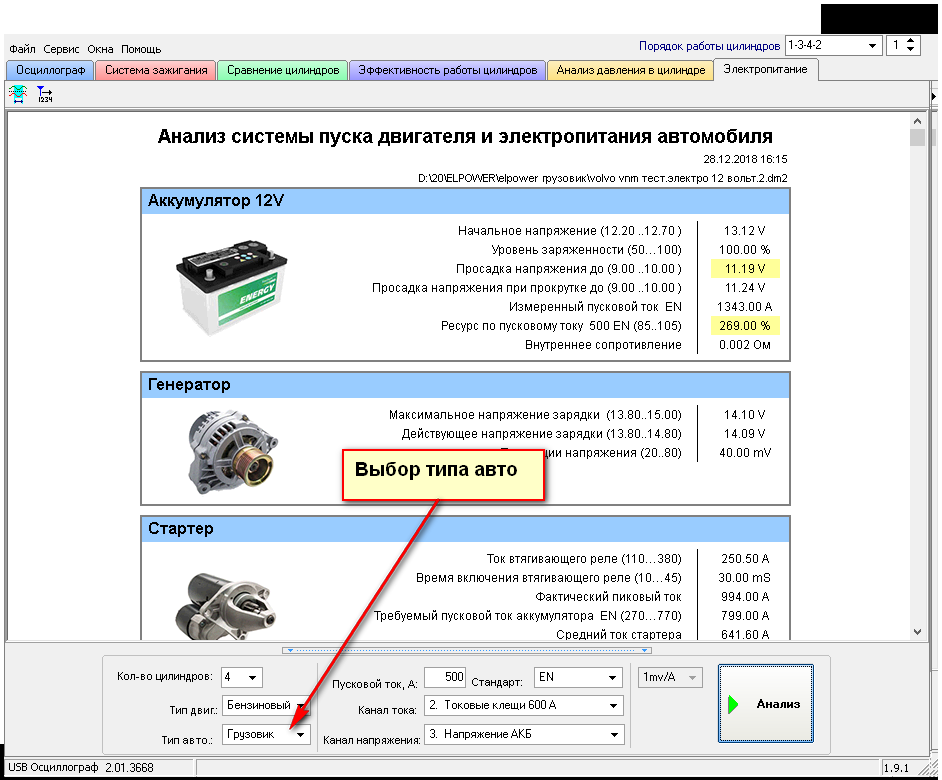Switch to Эффективность работы цилиндров tab
This screenshot has height=780, width=942.
click(x=448, y=70)
